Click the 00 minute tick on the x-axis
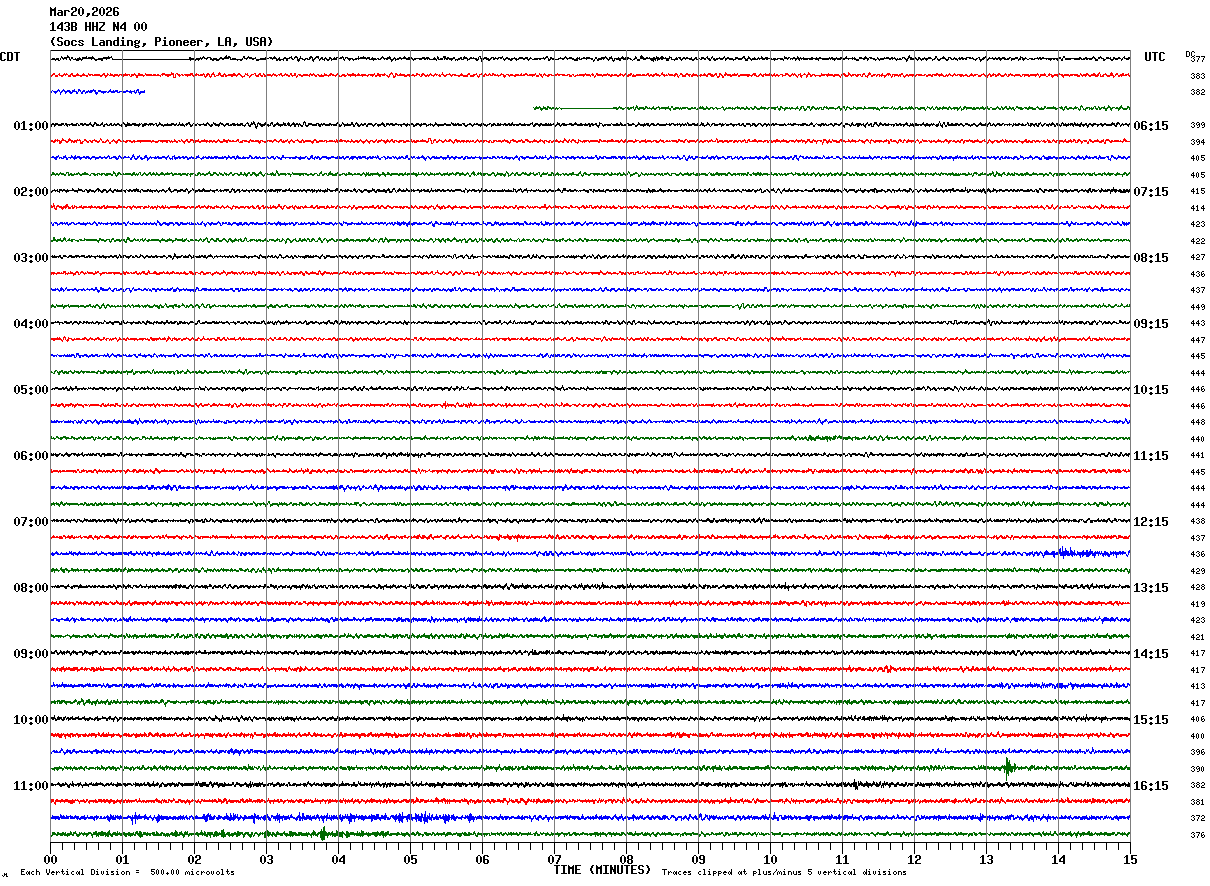1210x886 pixels. click(50, 860)
